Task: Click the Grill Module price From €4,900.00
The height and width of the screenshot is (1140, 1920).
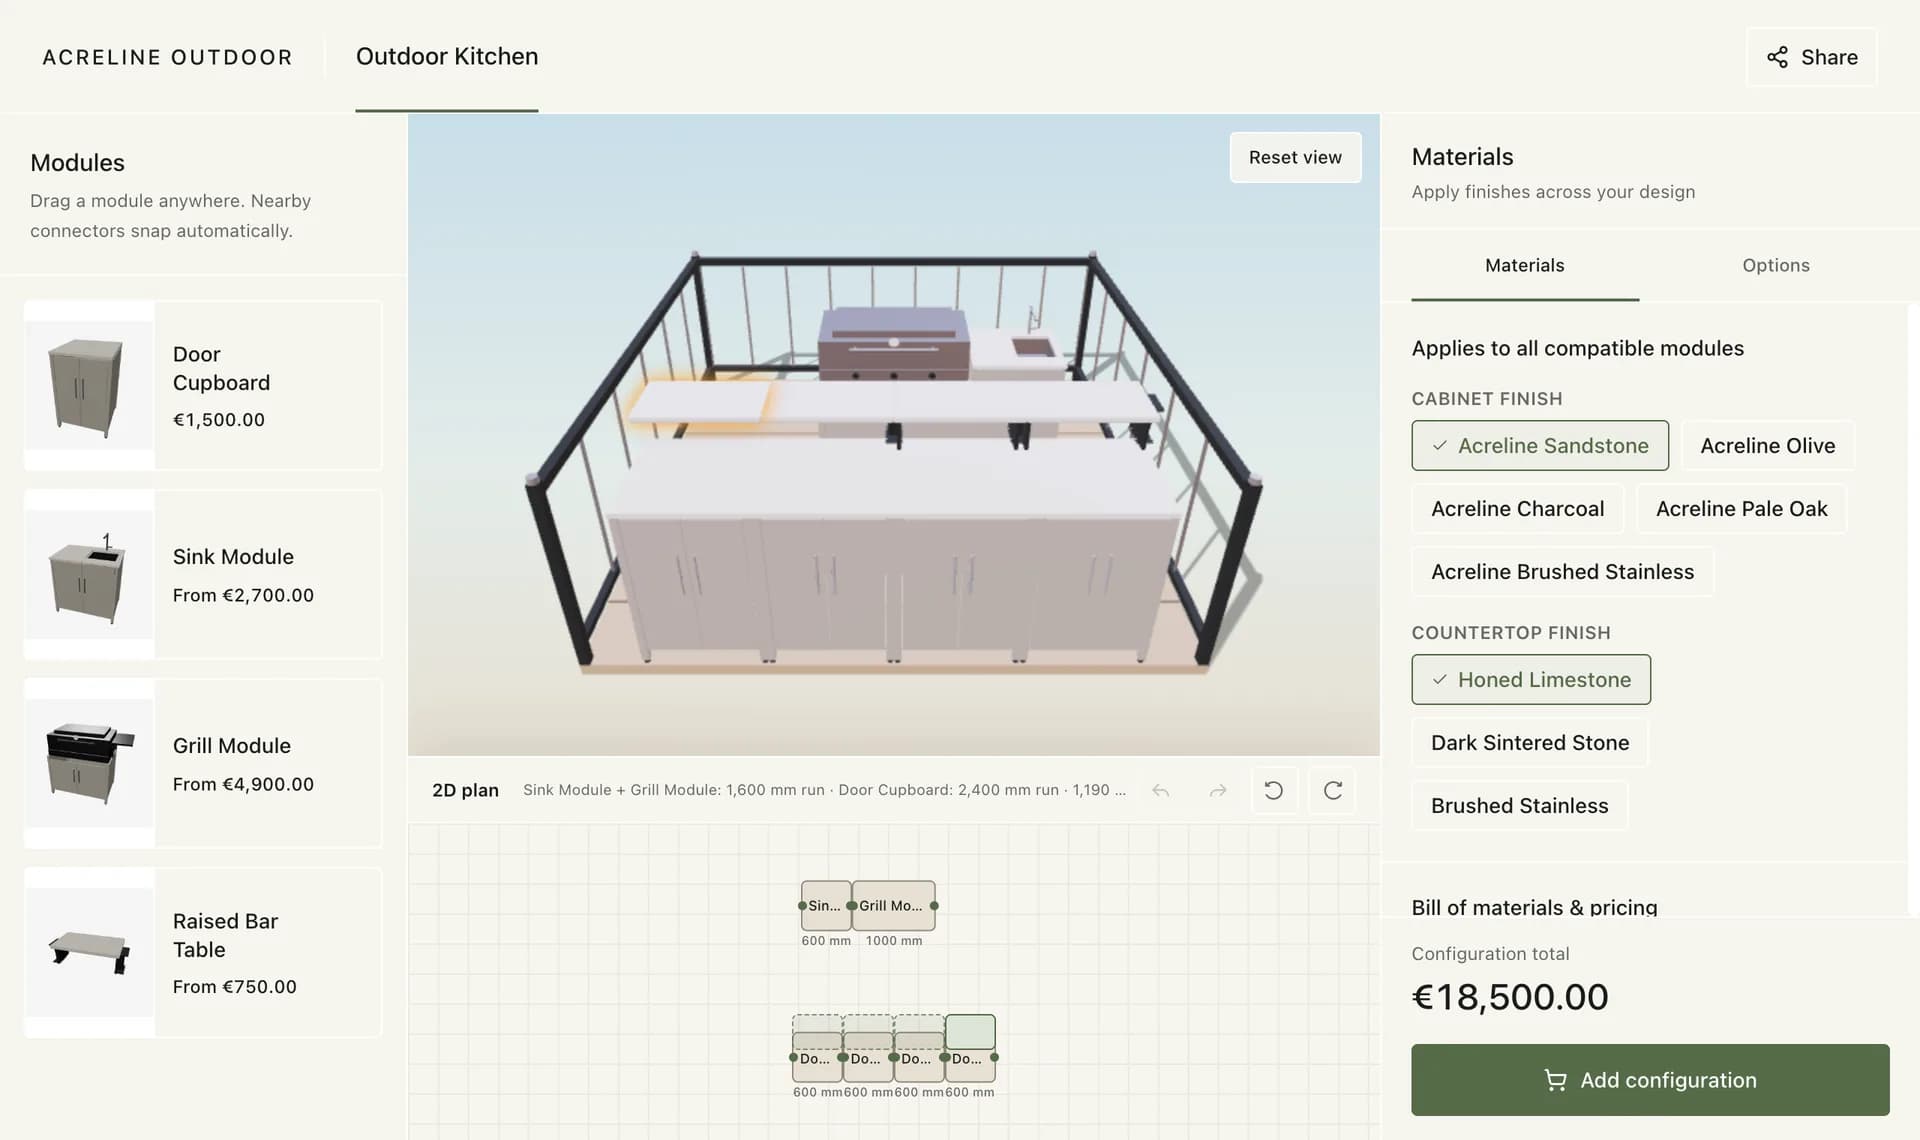Action: click(243, 785)
